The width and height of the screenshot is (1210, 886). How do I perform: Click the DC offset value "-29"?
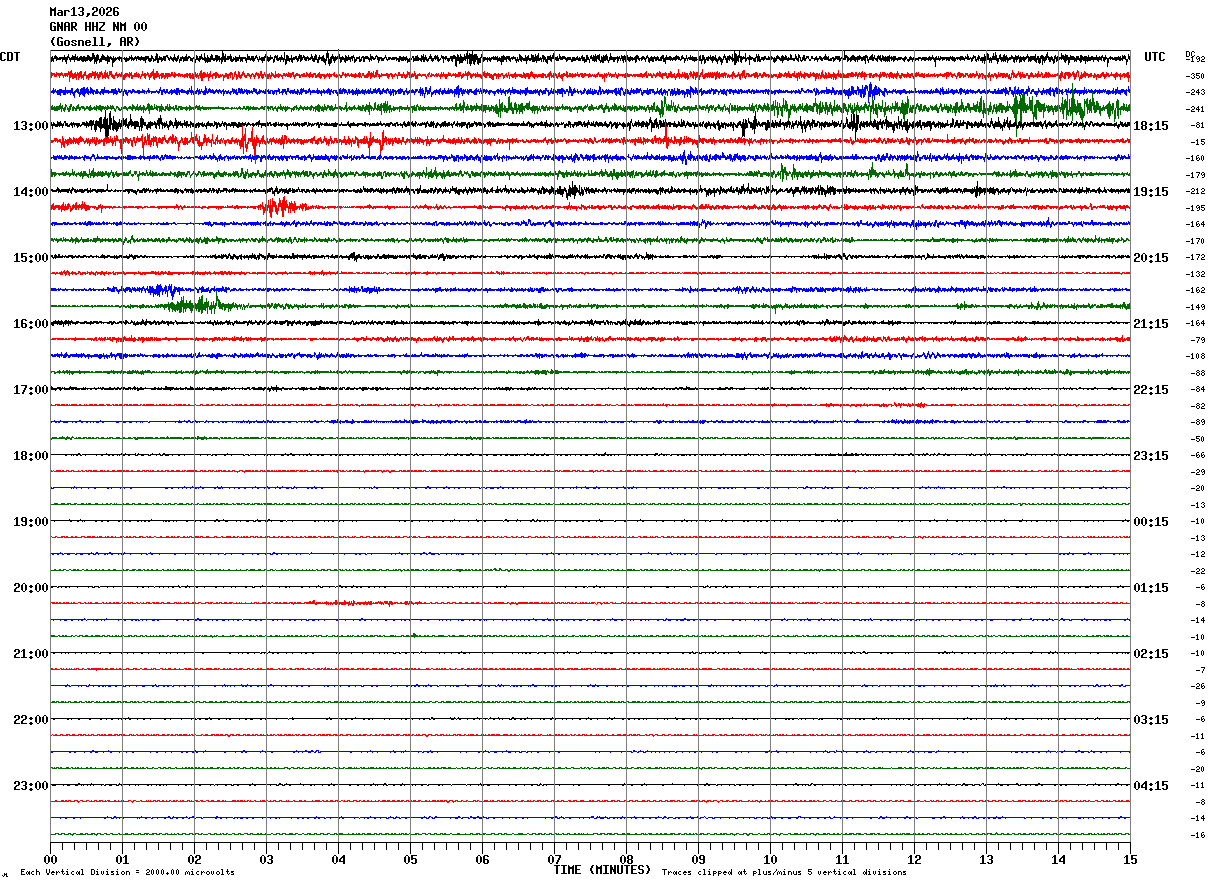coord(1197,472)
